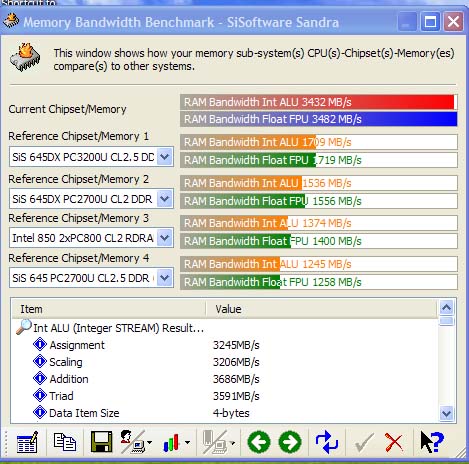
Task: Open dropdown arrow next to user/computer icon
Action: coord(149,443)
